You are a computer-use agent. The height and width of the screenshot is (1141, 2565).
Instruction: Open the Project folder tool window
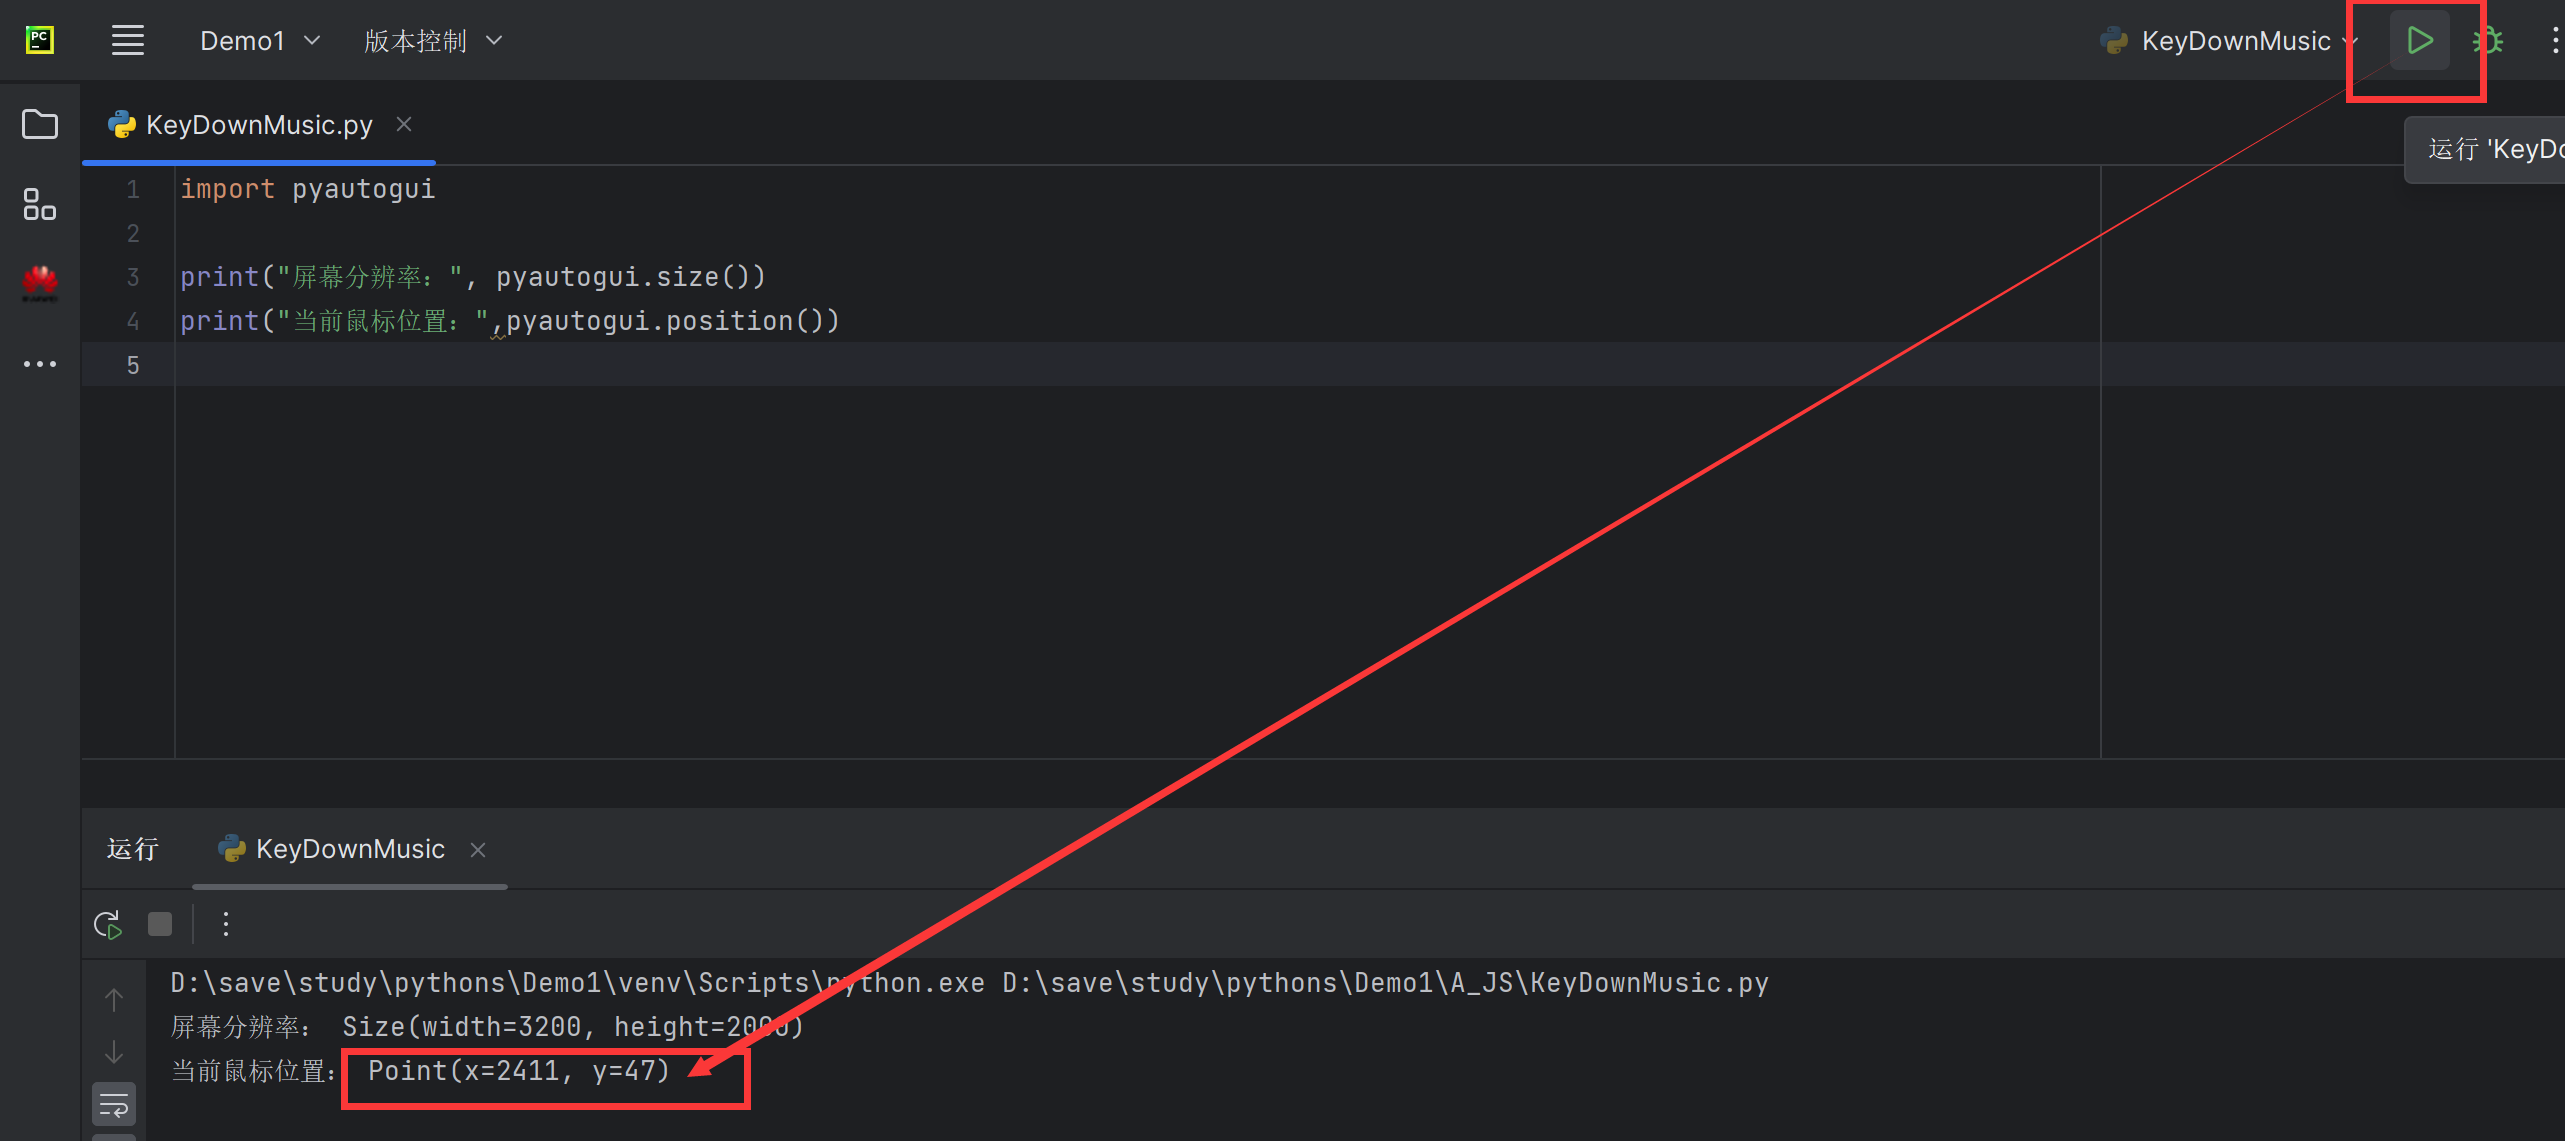(x=40, y=124)
